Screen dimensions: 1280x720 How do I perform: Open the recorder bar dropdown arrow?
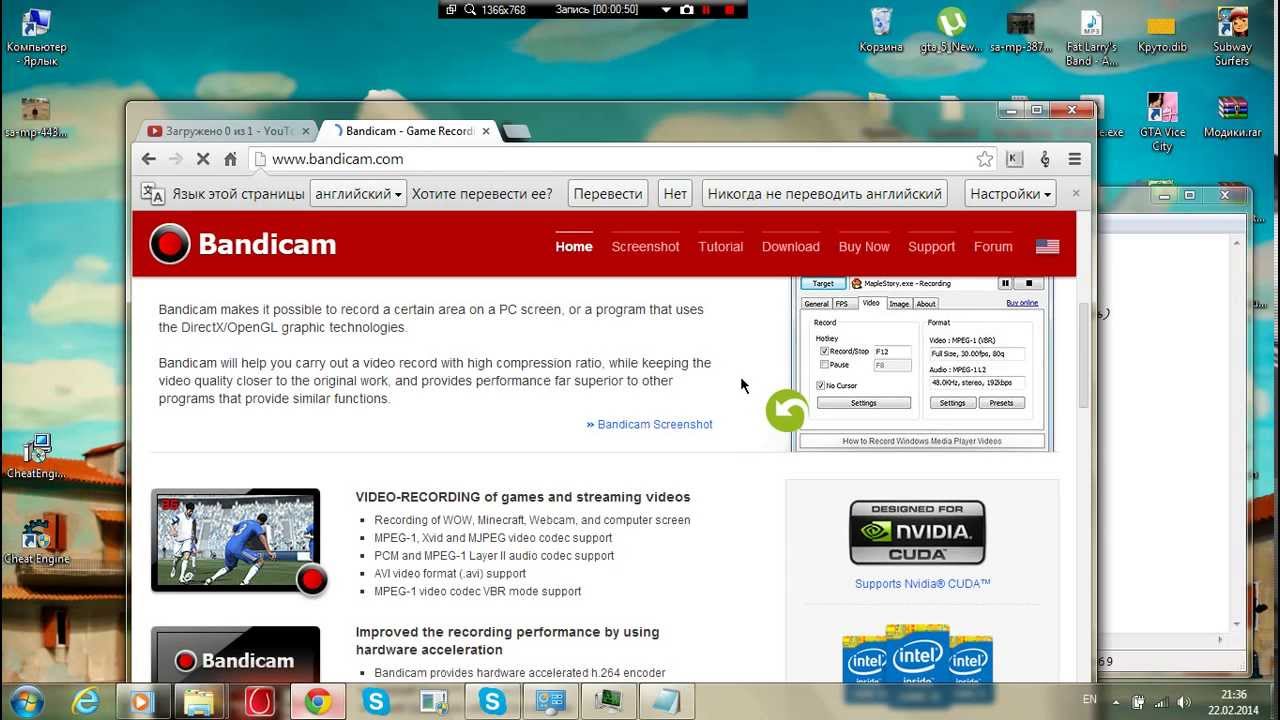tap(666, 10)
